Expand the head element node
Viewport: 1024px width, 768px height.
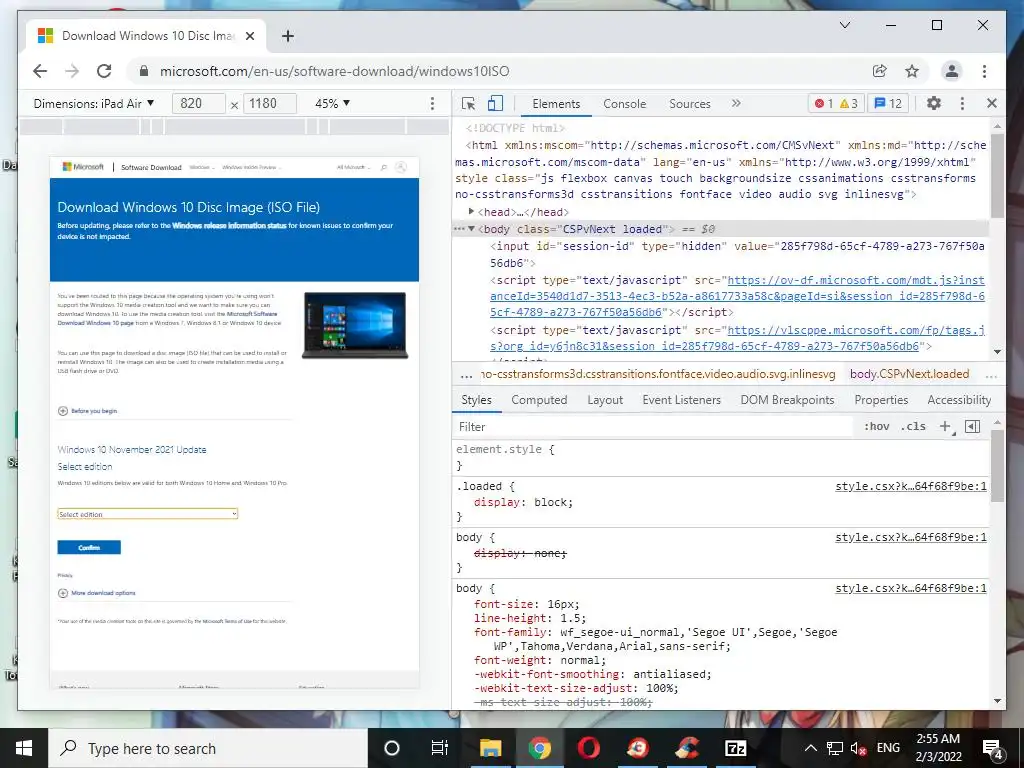click(x=471, y=212)
